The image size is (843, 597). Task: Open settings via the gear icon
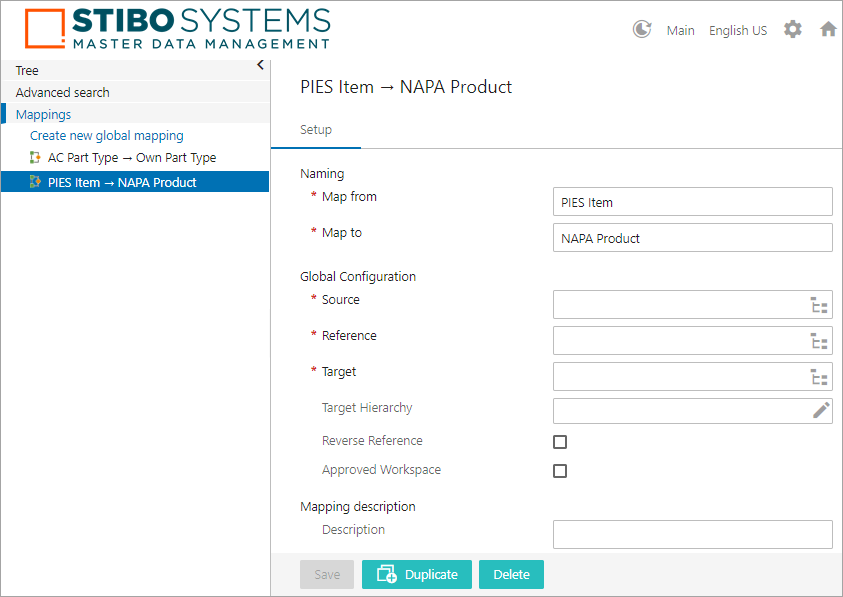(x=792, y=30)
